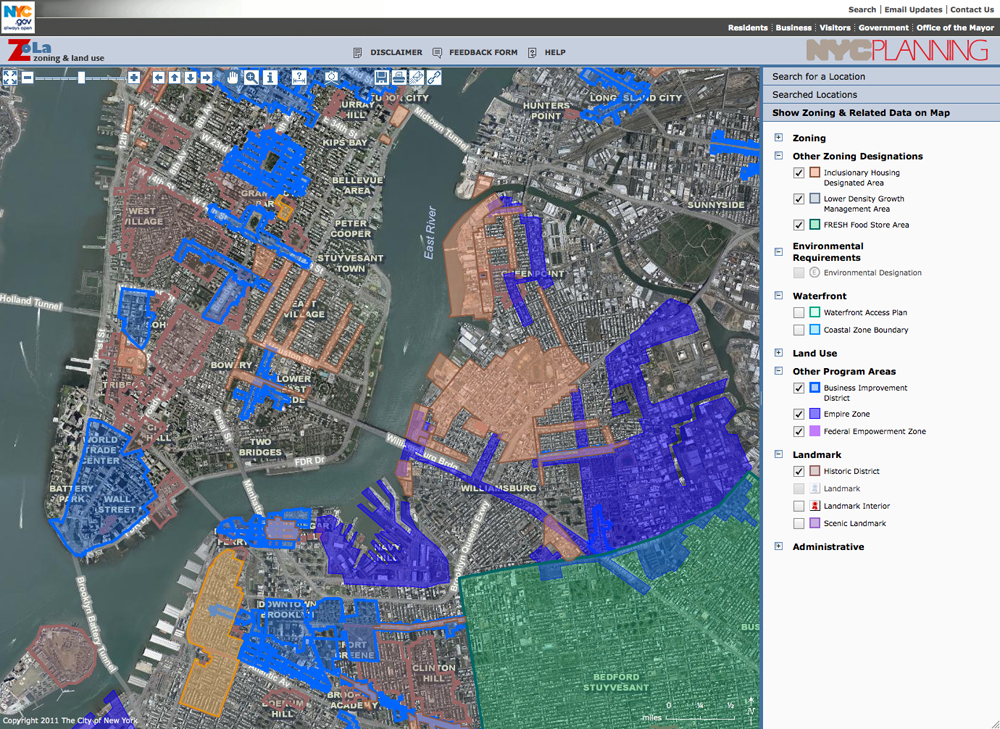Open the Feedback Form link
Viewport: 1000px width, 729px height.
click(483, 52)
